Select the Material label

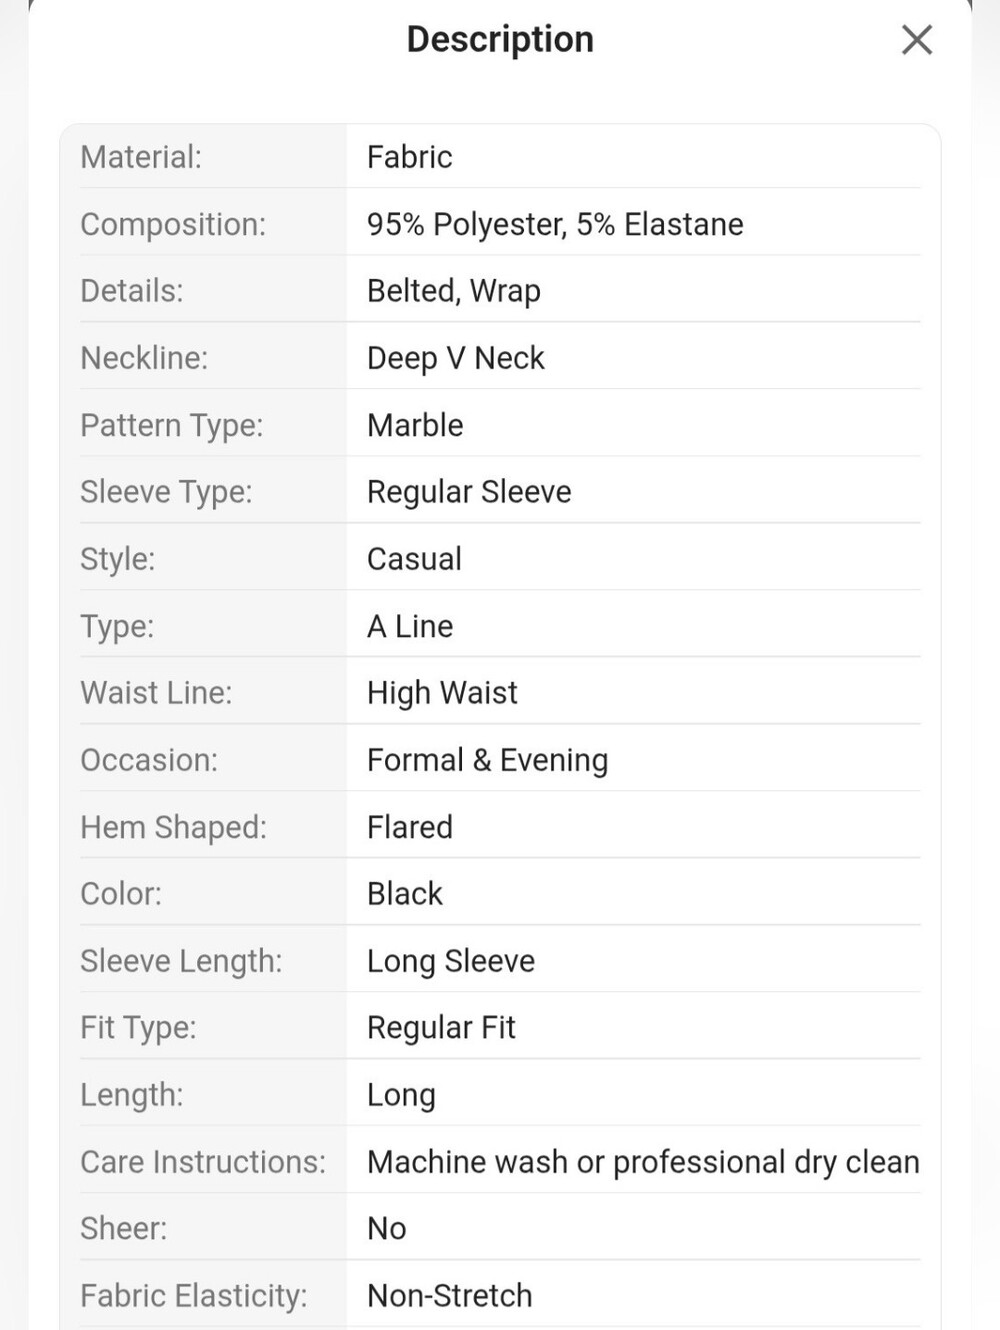141,157
